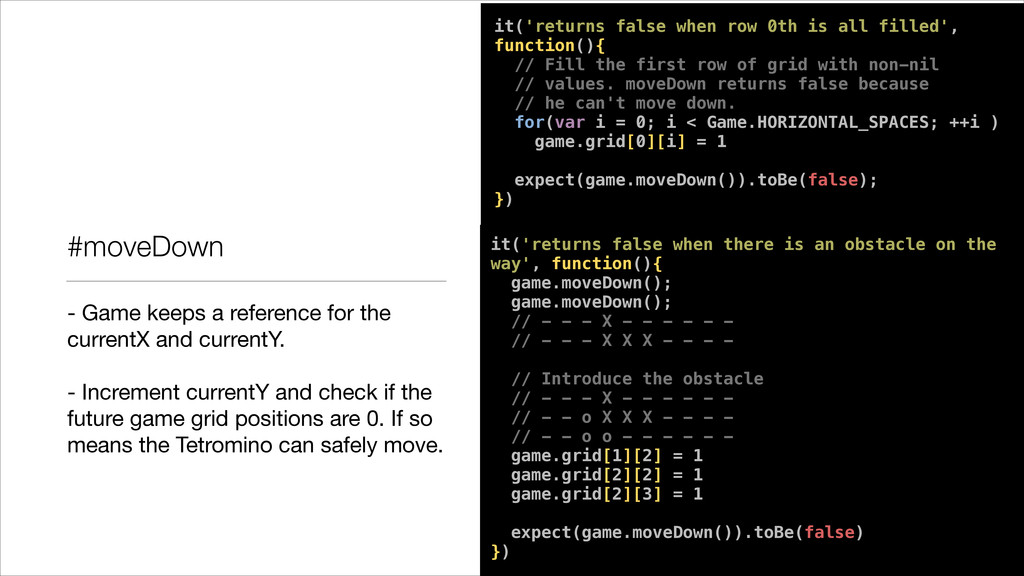
Task: Click the 'Increment currentY and check' paragraph
Action: pos(255,419)
